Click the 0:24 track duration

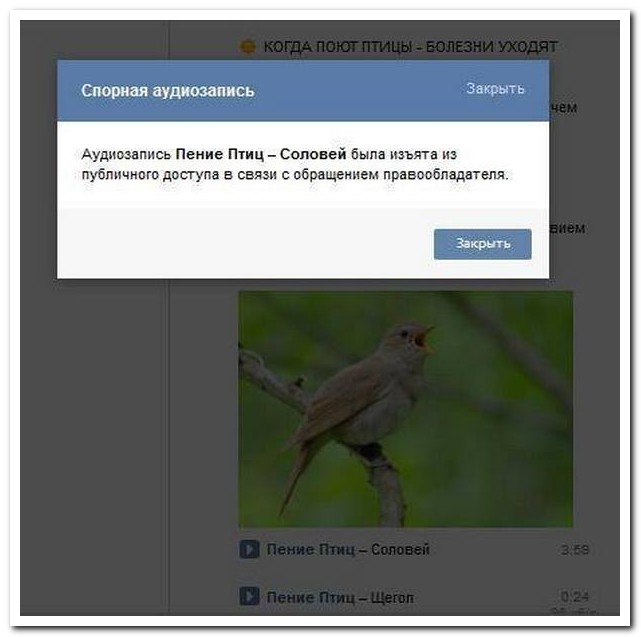point(575,597)
